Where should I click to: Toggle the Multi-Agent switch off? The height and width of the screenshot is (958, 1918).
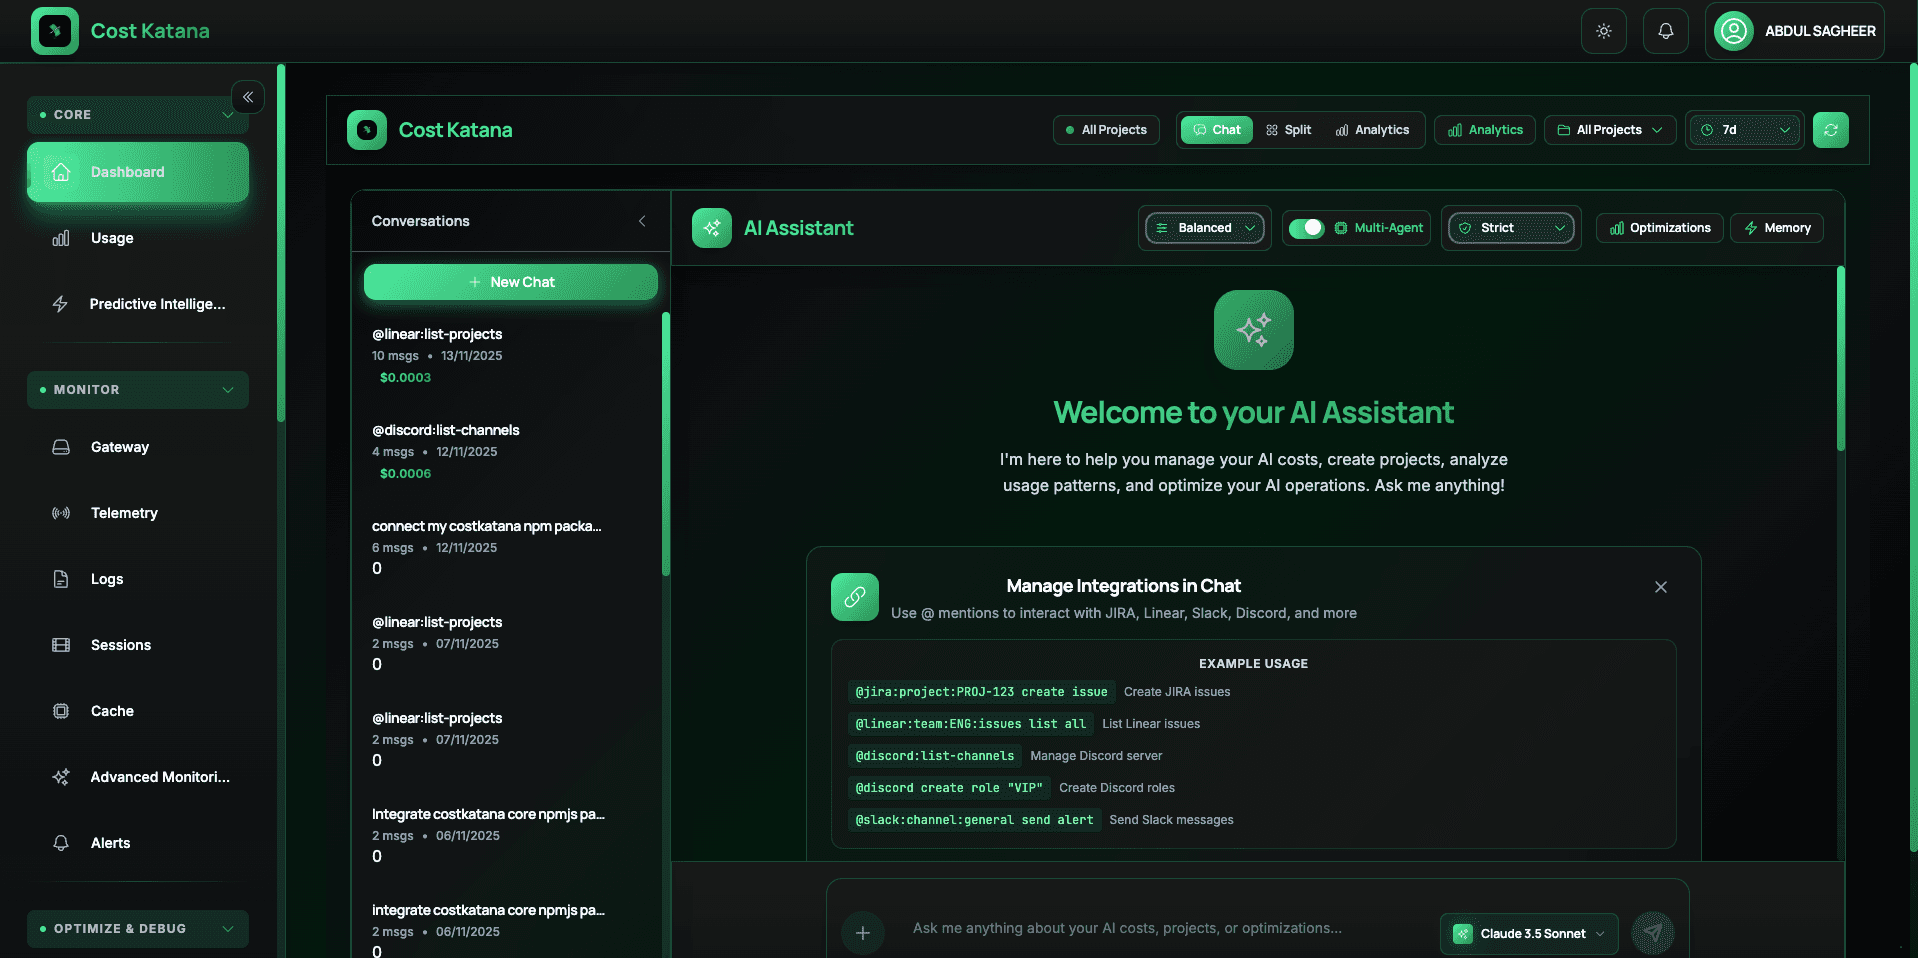coord(1306,228)
